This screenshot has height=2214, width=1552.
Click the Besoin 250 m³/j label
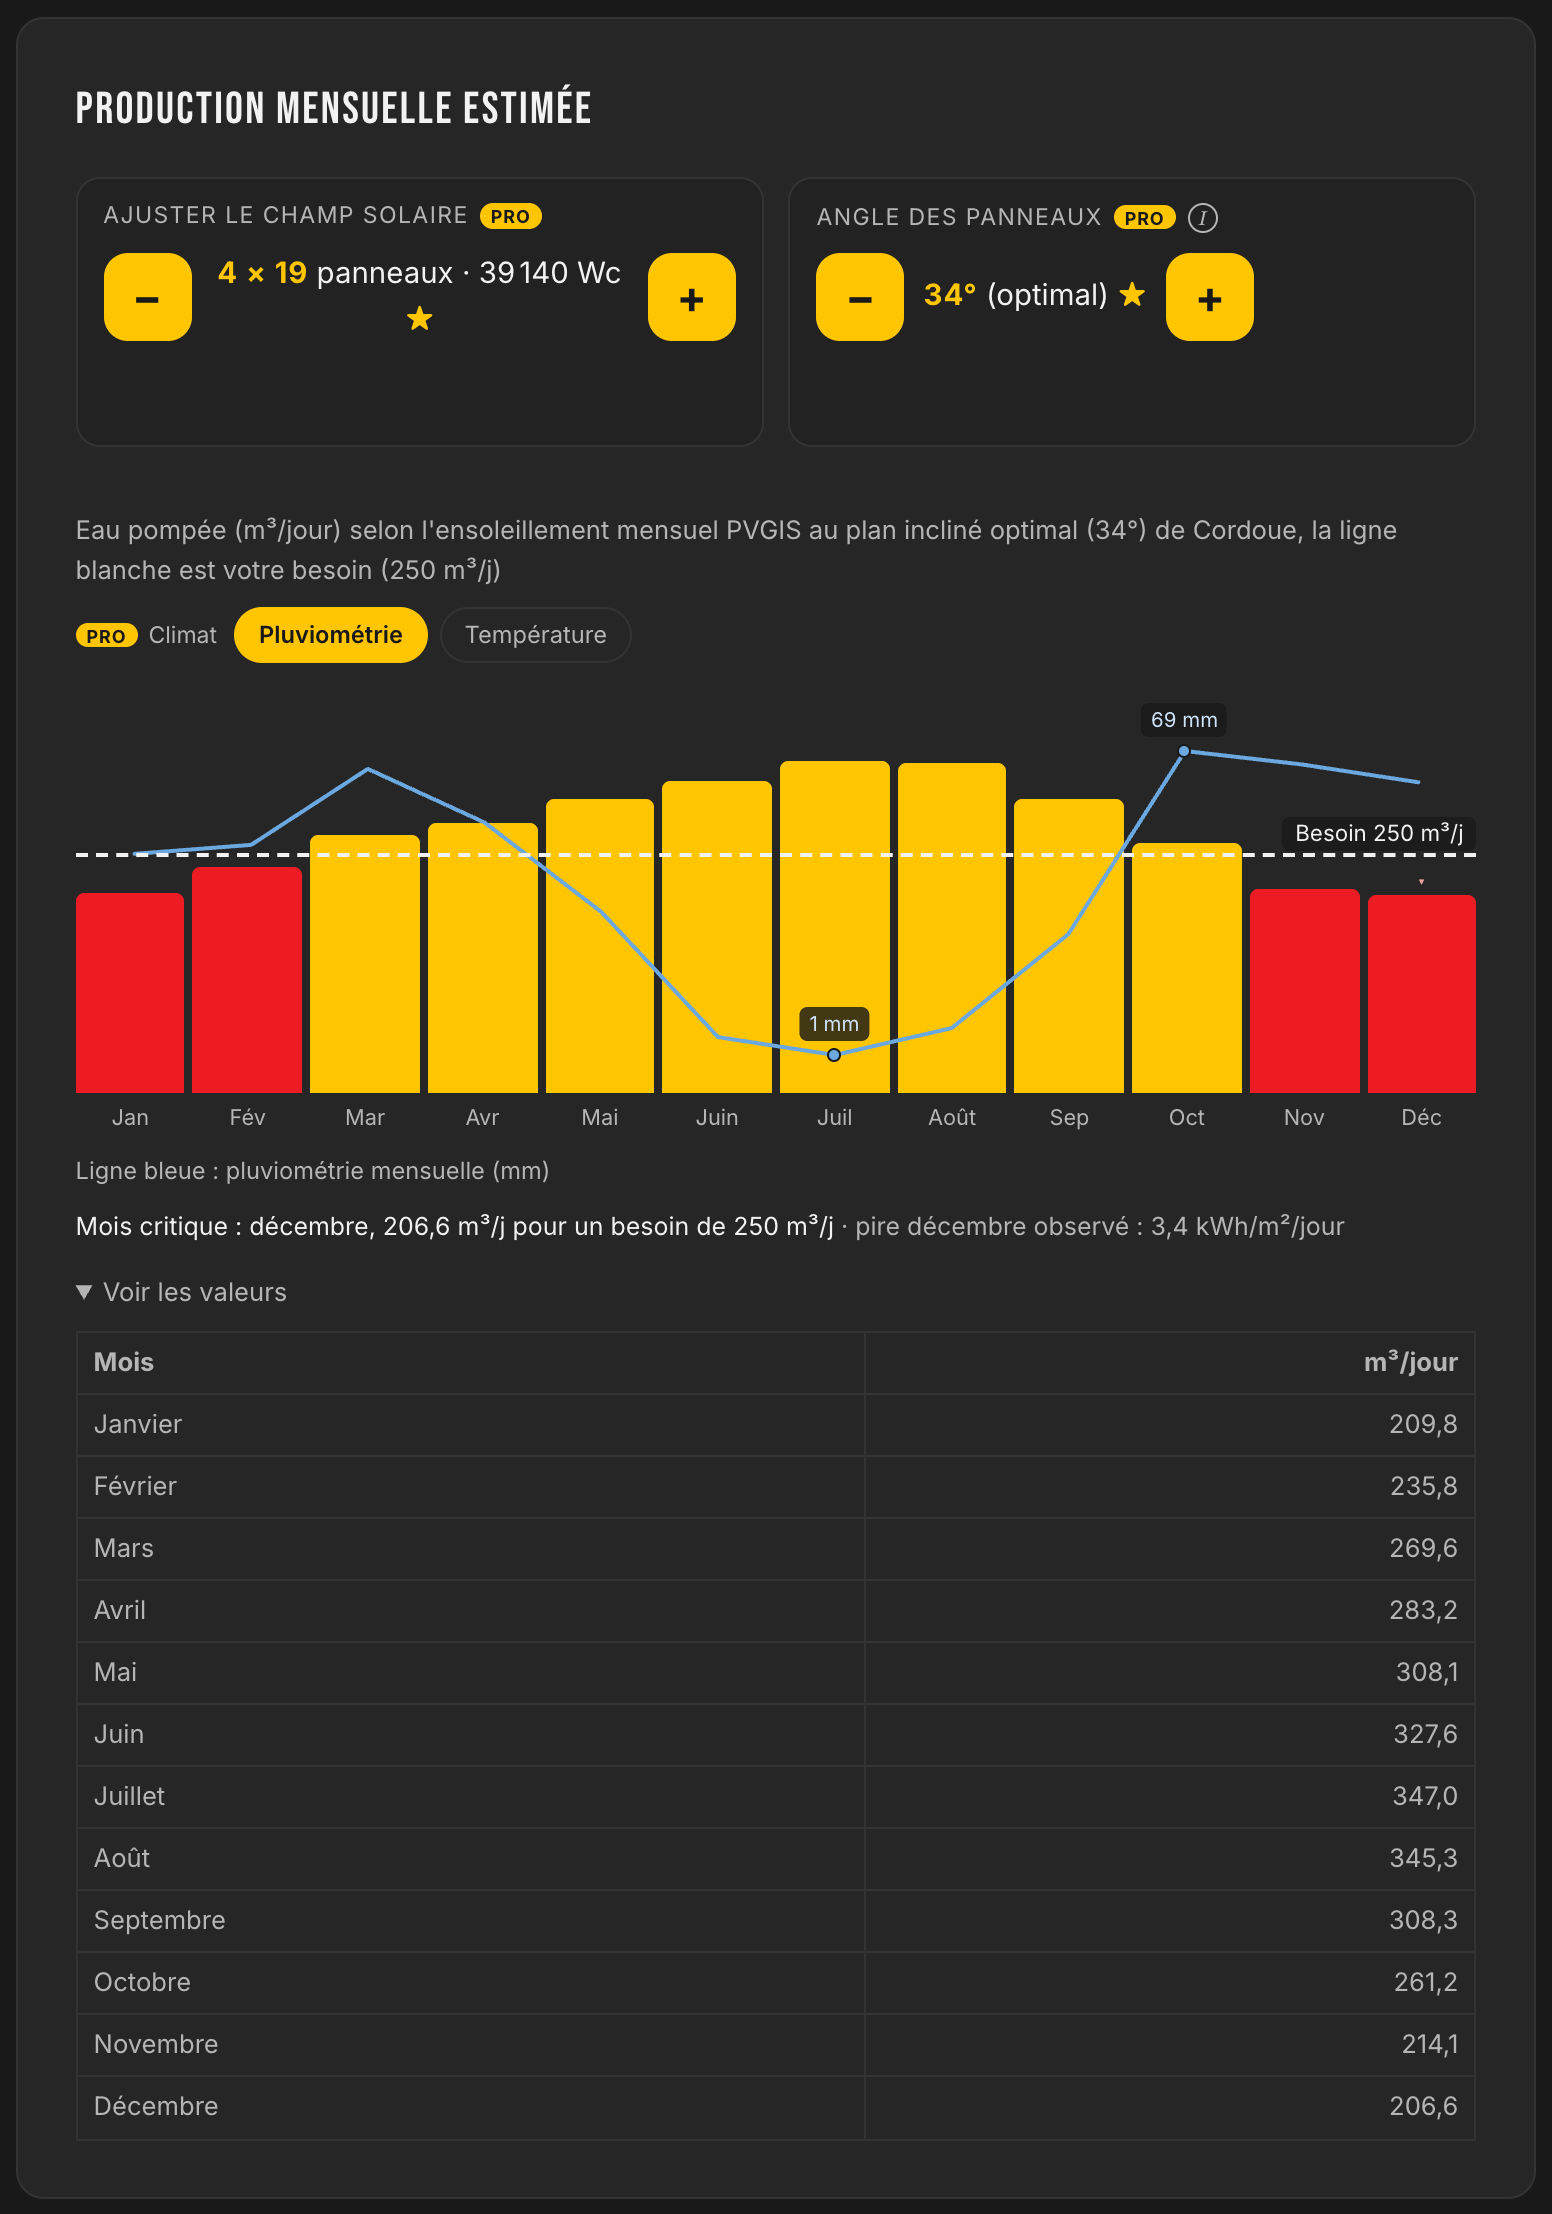click(x=1379, y=833)
